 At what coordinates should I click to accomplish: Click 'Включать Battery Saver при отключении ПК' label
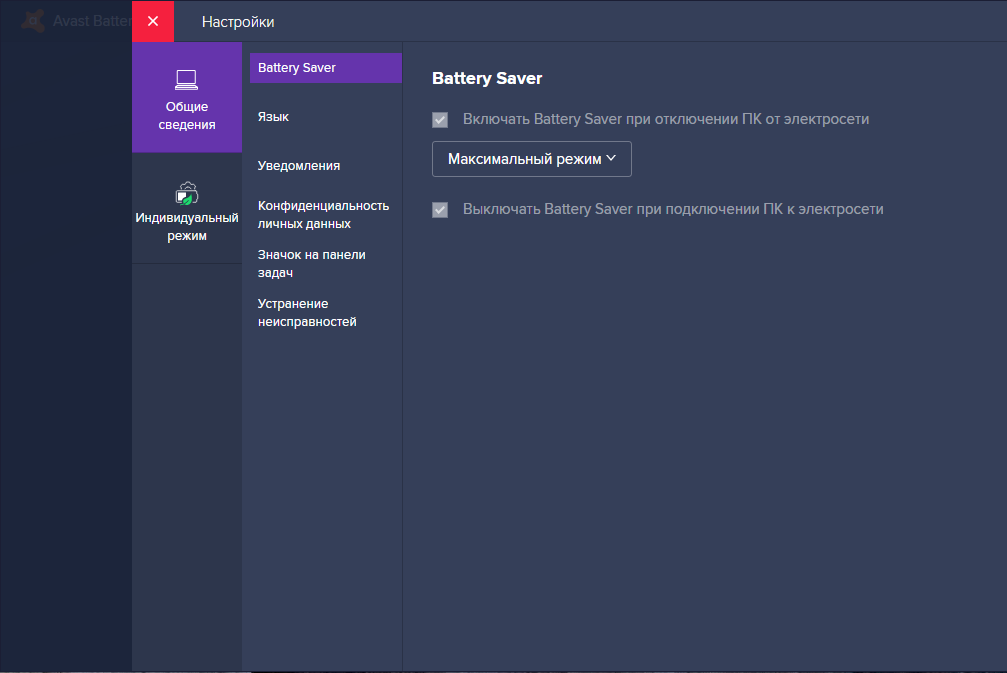click(666, 119)
